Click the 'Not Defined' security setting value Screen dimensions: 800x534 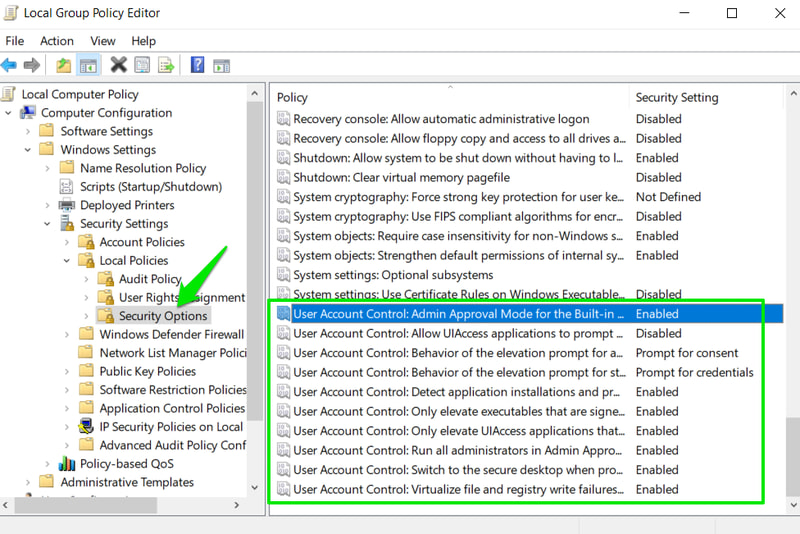click(x=668, y=197)
